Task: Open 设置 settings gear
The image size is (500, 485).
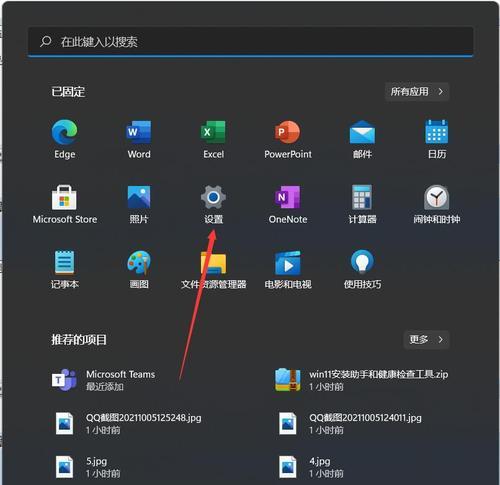Action: 213,197
